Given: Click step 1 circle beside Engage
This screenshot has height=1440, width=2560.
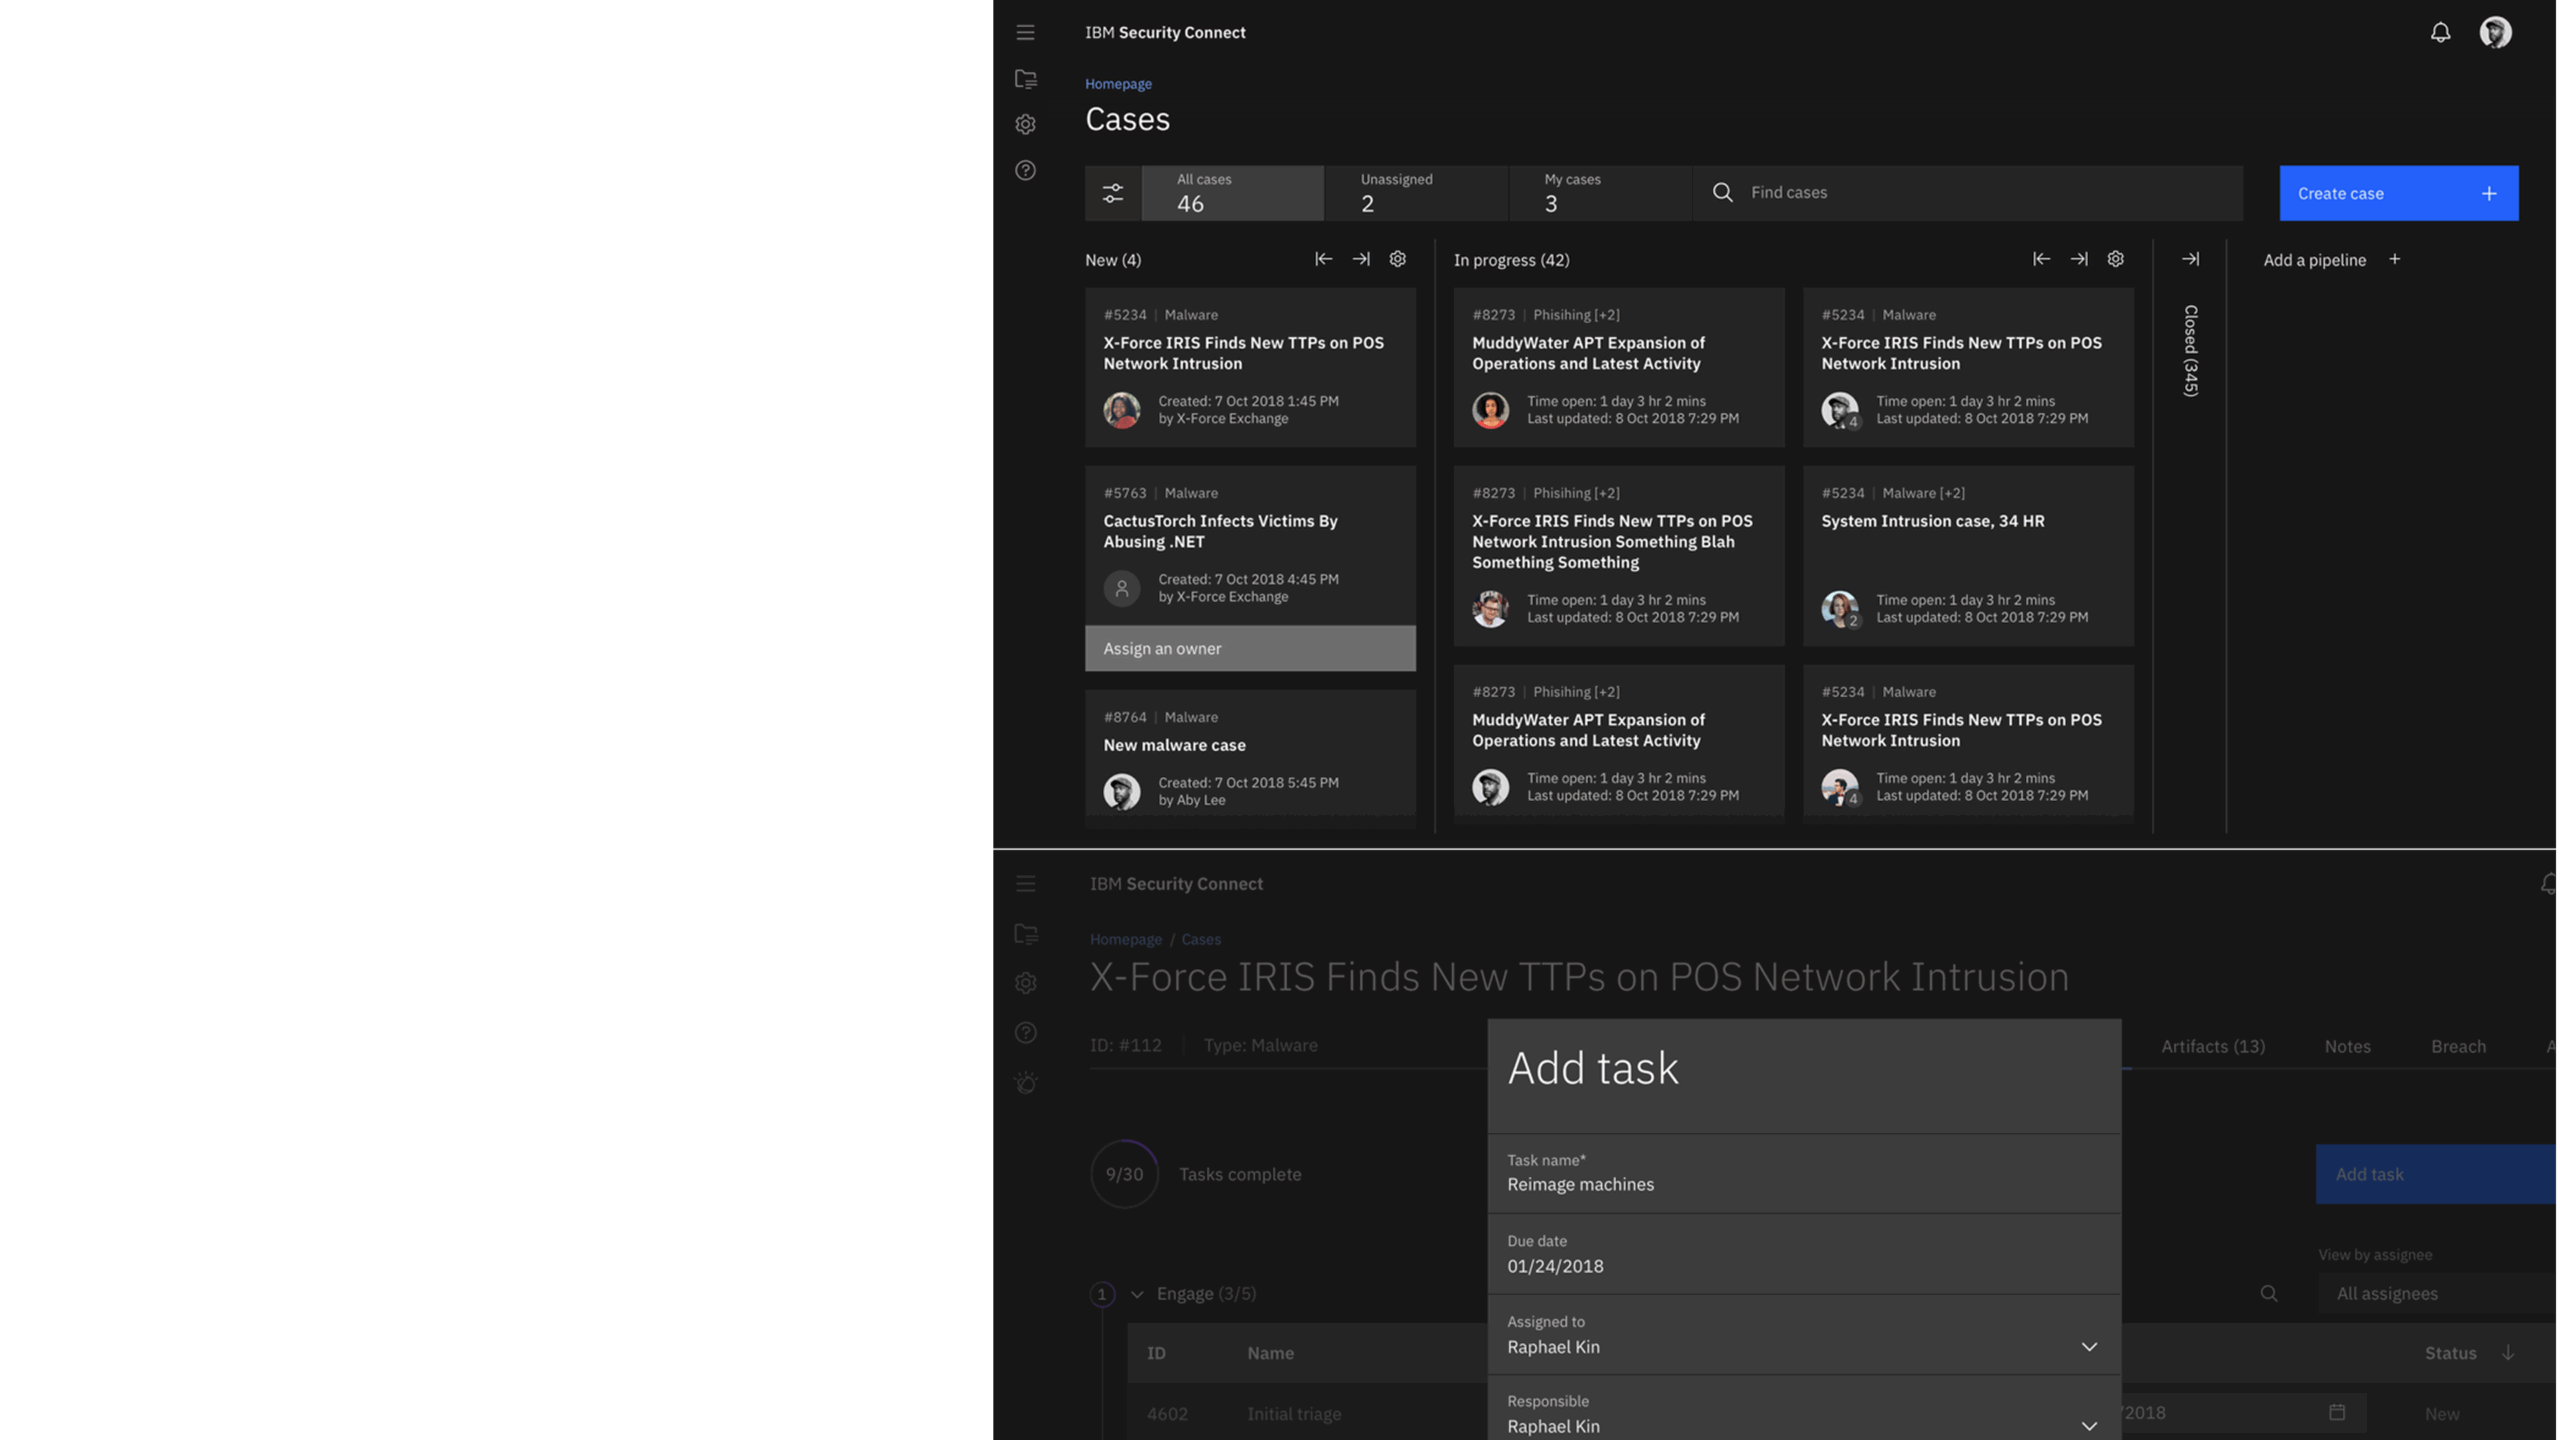Looking at the screenshot, I should click(1101, 1294).
